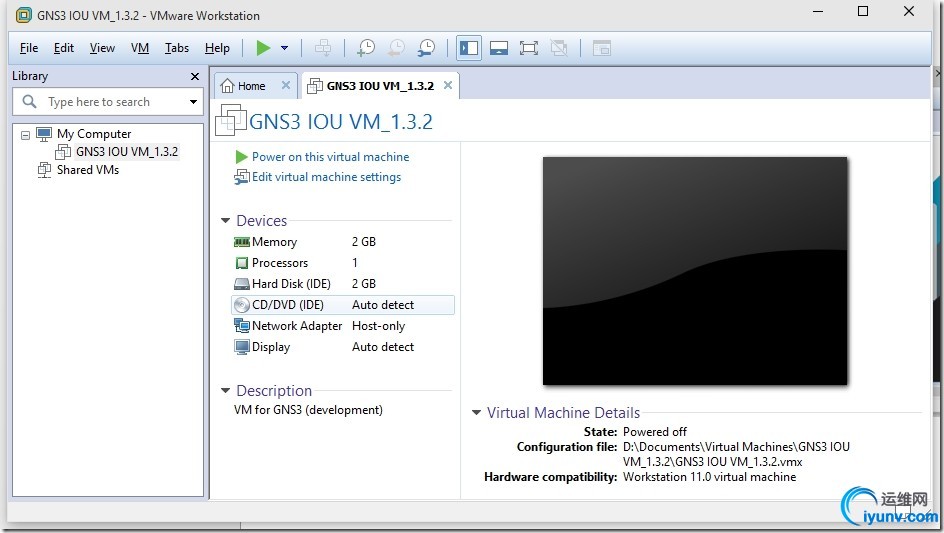Open the VM menu

click(x=140, y=48)
